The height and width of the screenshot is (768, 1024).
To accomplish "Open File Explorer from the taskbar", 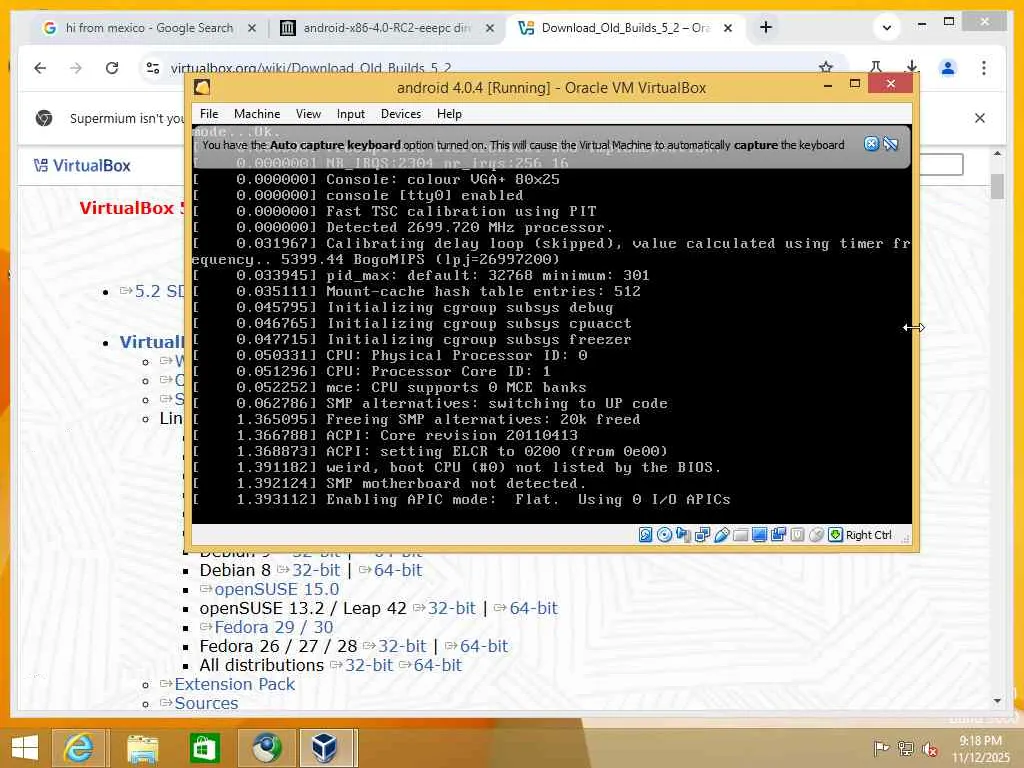I will click(142, 748).
